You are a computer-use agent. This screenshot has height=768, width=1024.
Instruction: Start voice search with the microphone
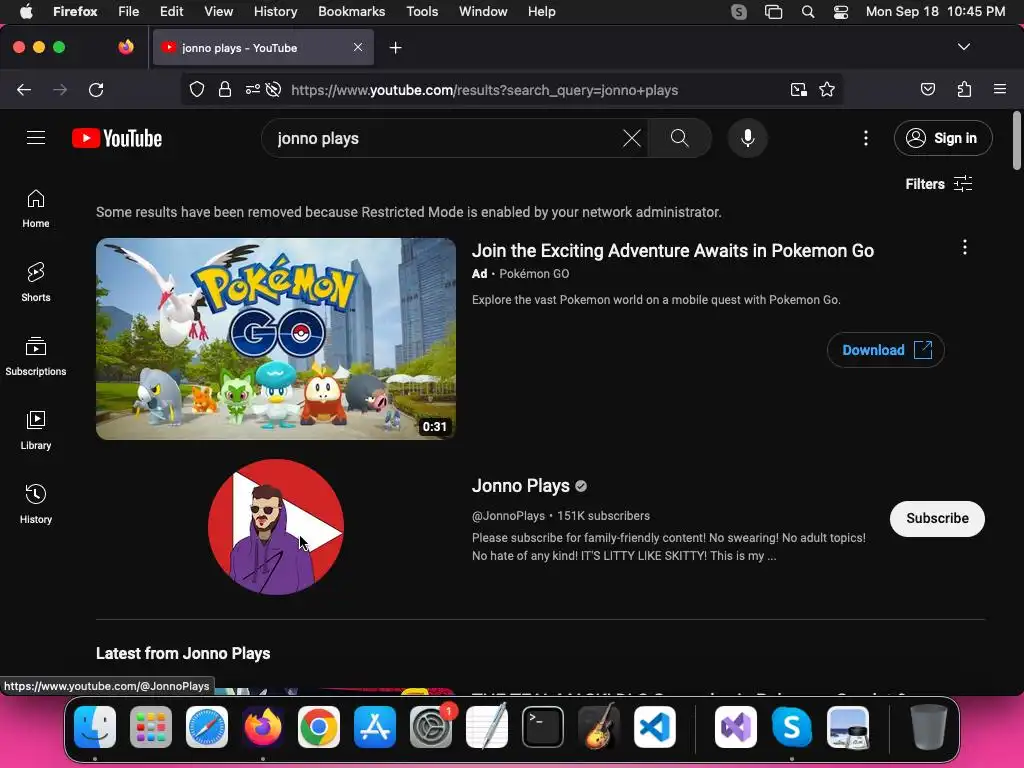point(748,138)
